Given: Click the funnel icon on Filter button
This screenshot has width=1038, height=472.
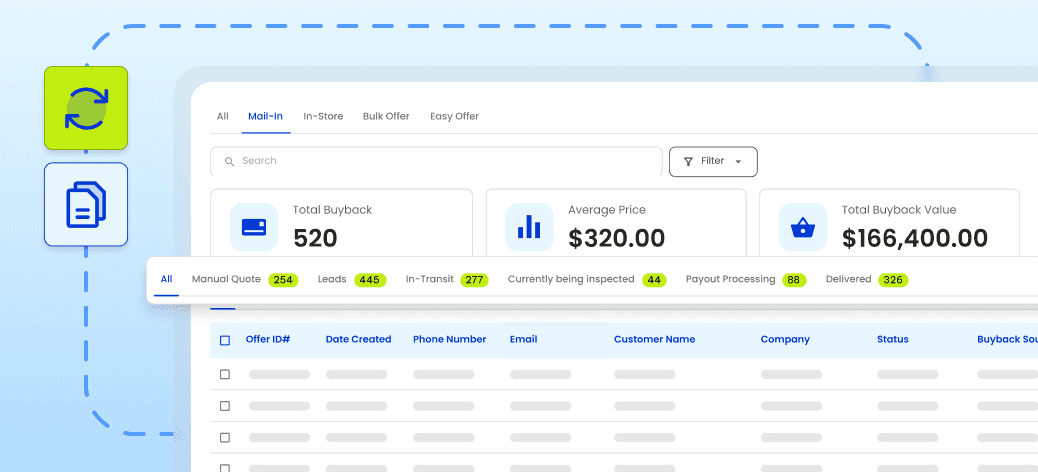Looking at the screenshot, I should [x=688, y=161].
